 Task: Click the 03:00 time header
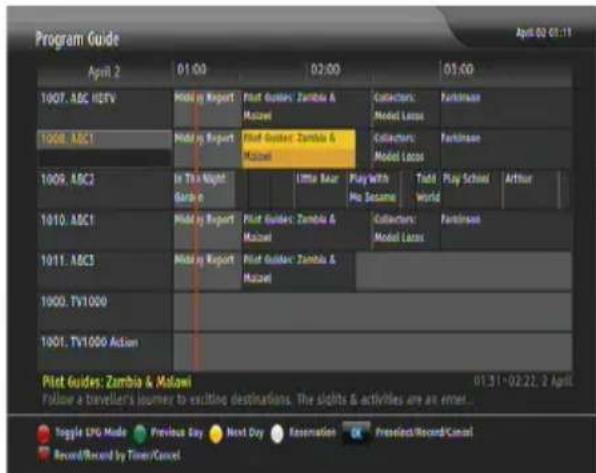458,70
